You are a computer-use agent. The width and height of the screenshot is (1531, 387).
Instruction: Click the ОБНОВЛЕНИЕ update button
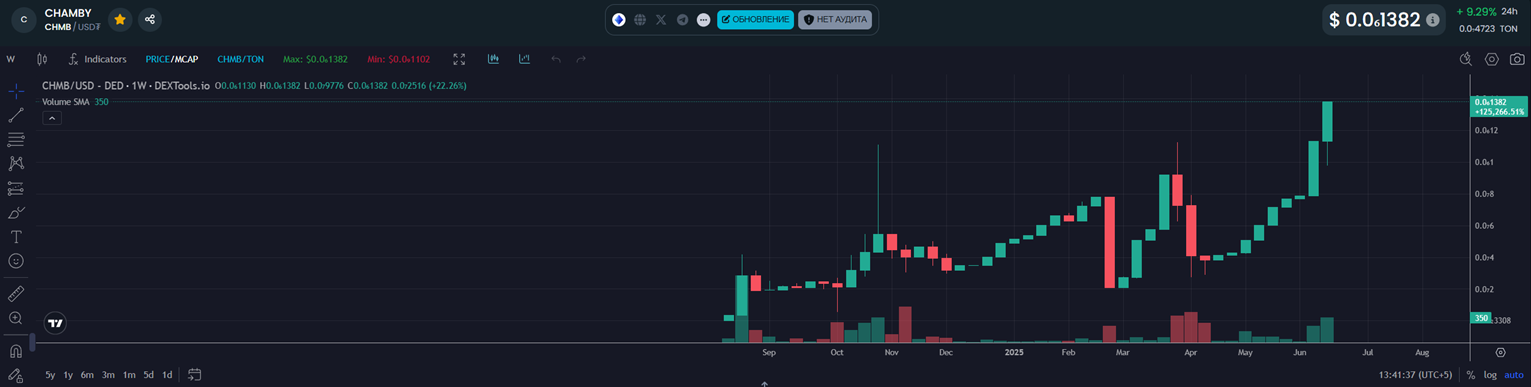point(755,19)
